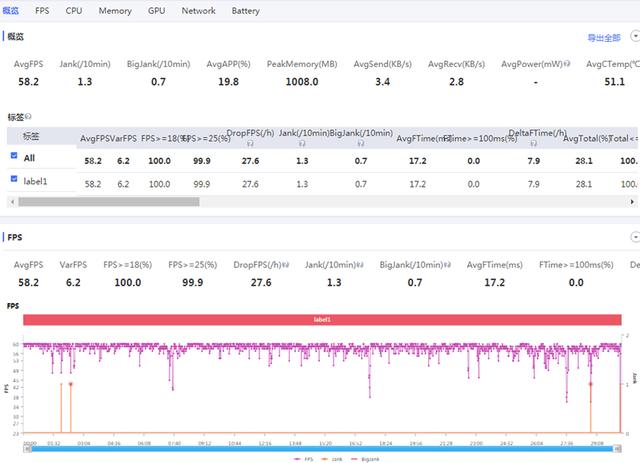Click the 导出全部 export all link
Screen dimensions: 640x463
pyautogui.click(x=603, y=38)
